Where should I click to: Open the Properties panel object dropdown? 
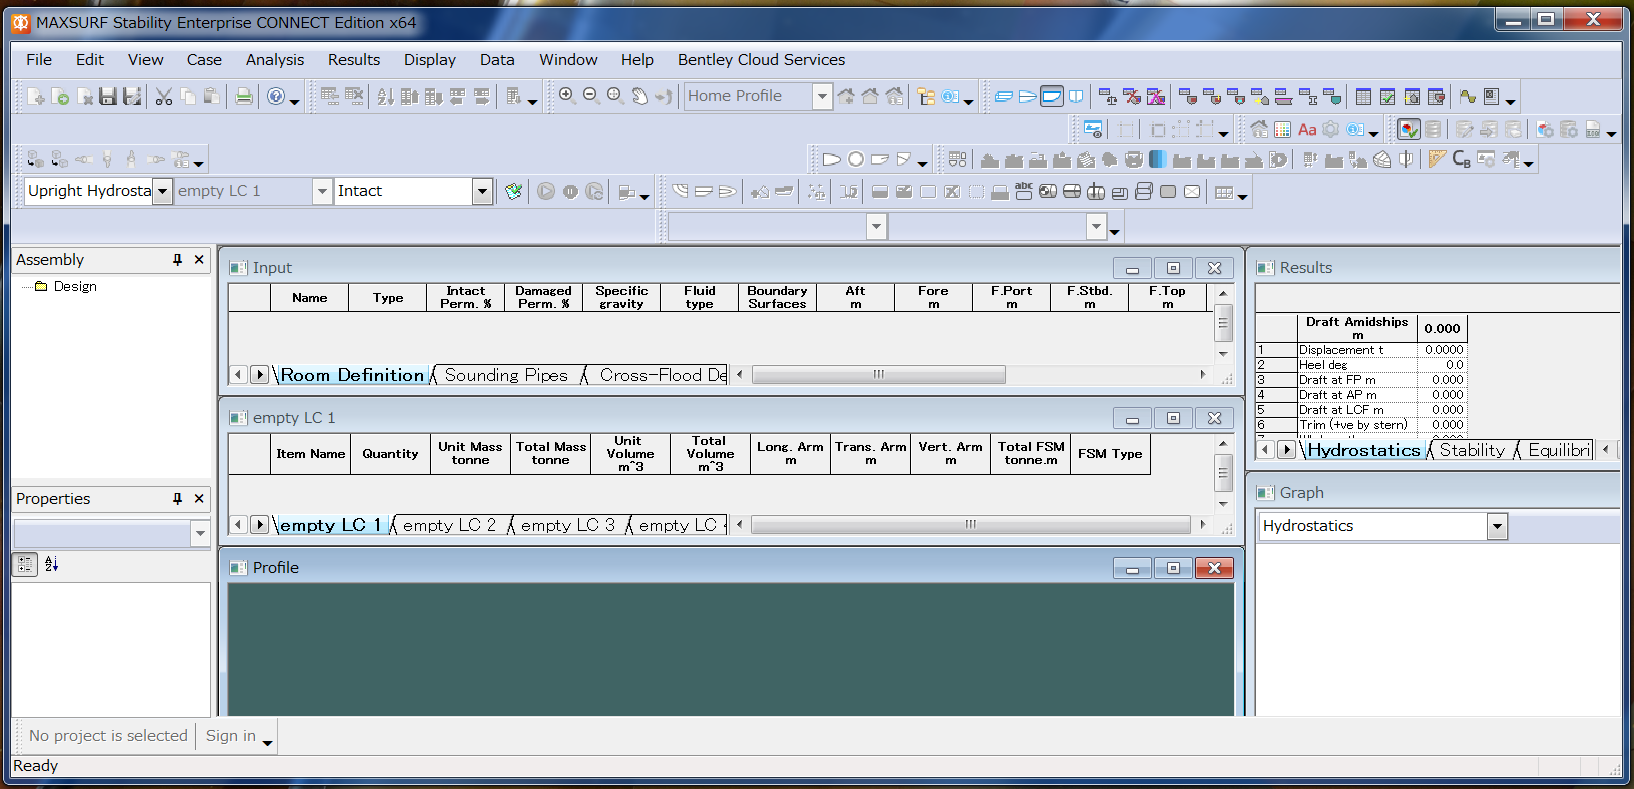tap(200, 534)
